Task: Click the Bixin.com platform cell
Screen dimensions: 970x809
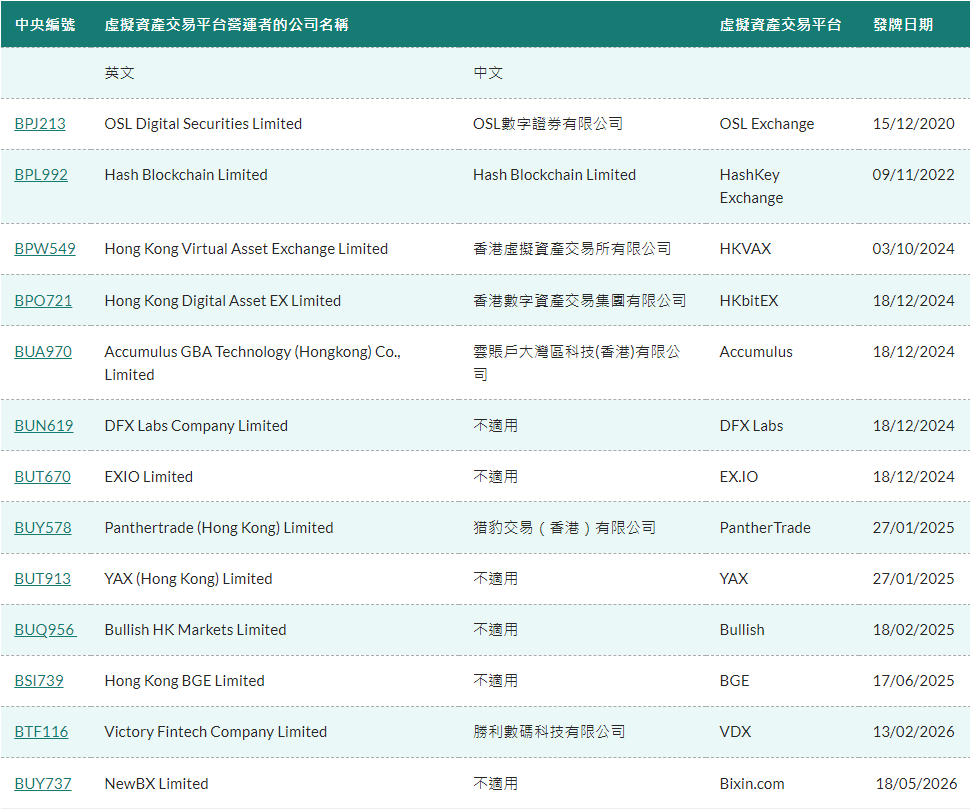Action: coord(752,784)
